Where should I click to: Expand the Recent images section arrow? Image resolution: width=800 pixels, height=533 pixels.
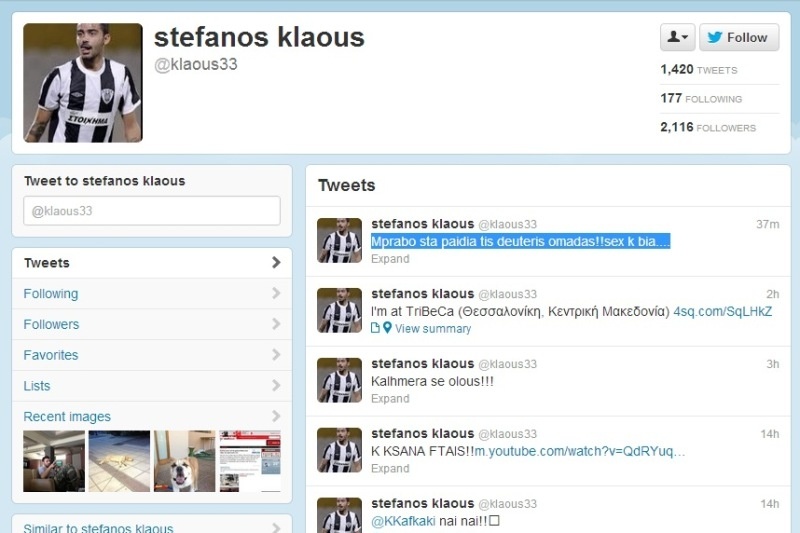point(276,416)
